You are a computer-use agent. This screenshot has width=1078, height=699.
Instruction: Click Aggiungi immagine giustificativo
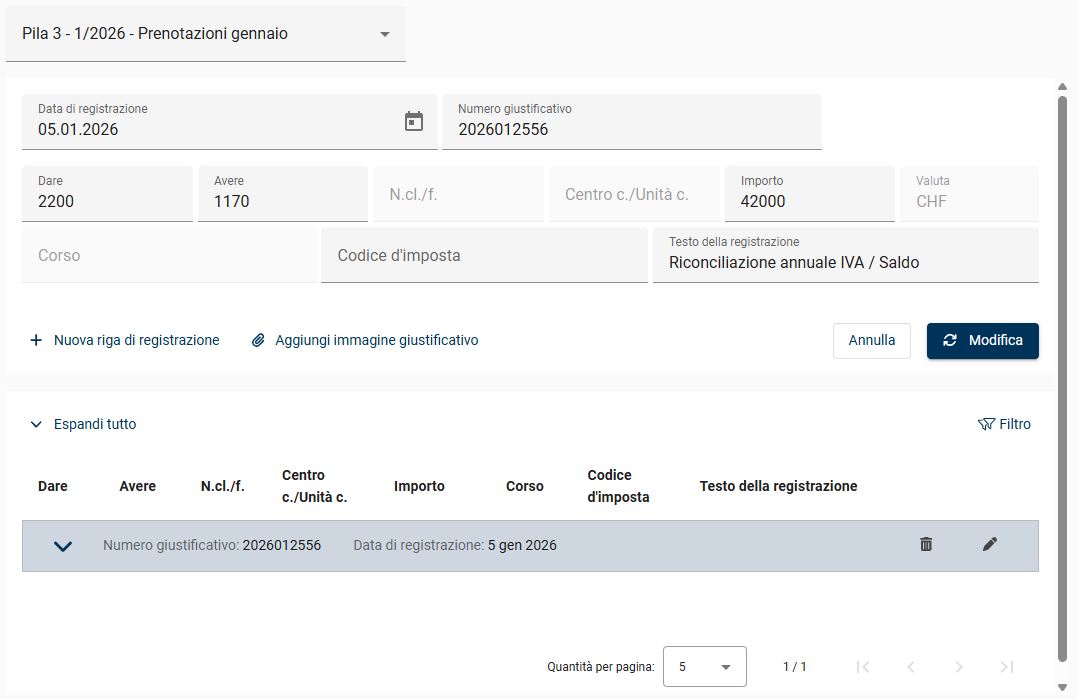click(365, 340)
